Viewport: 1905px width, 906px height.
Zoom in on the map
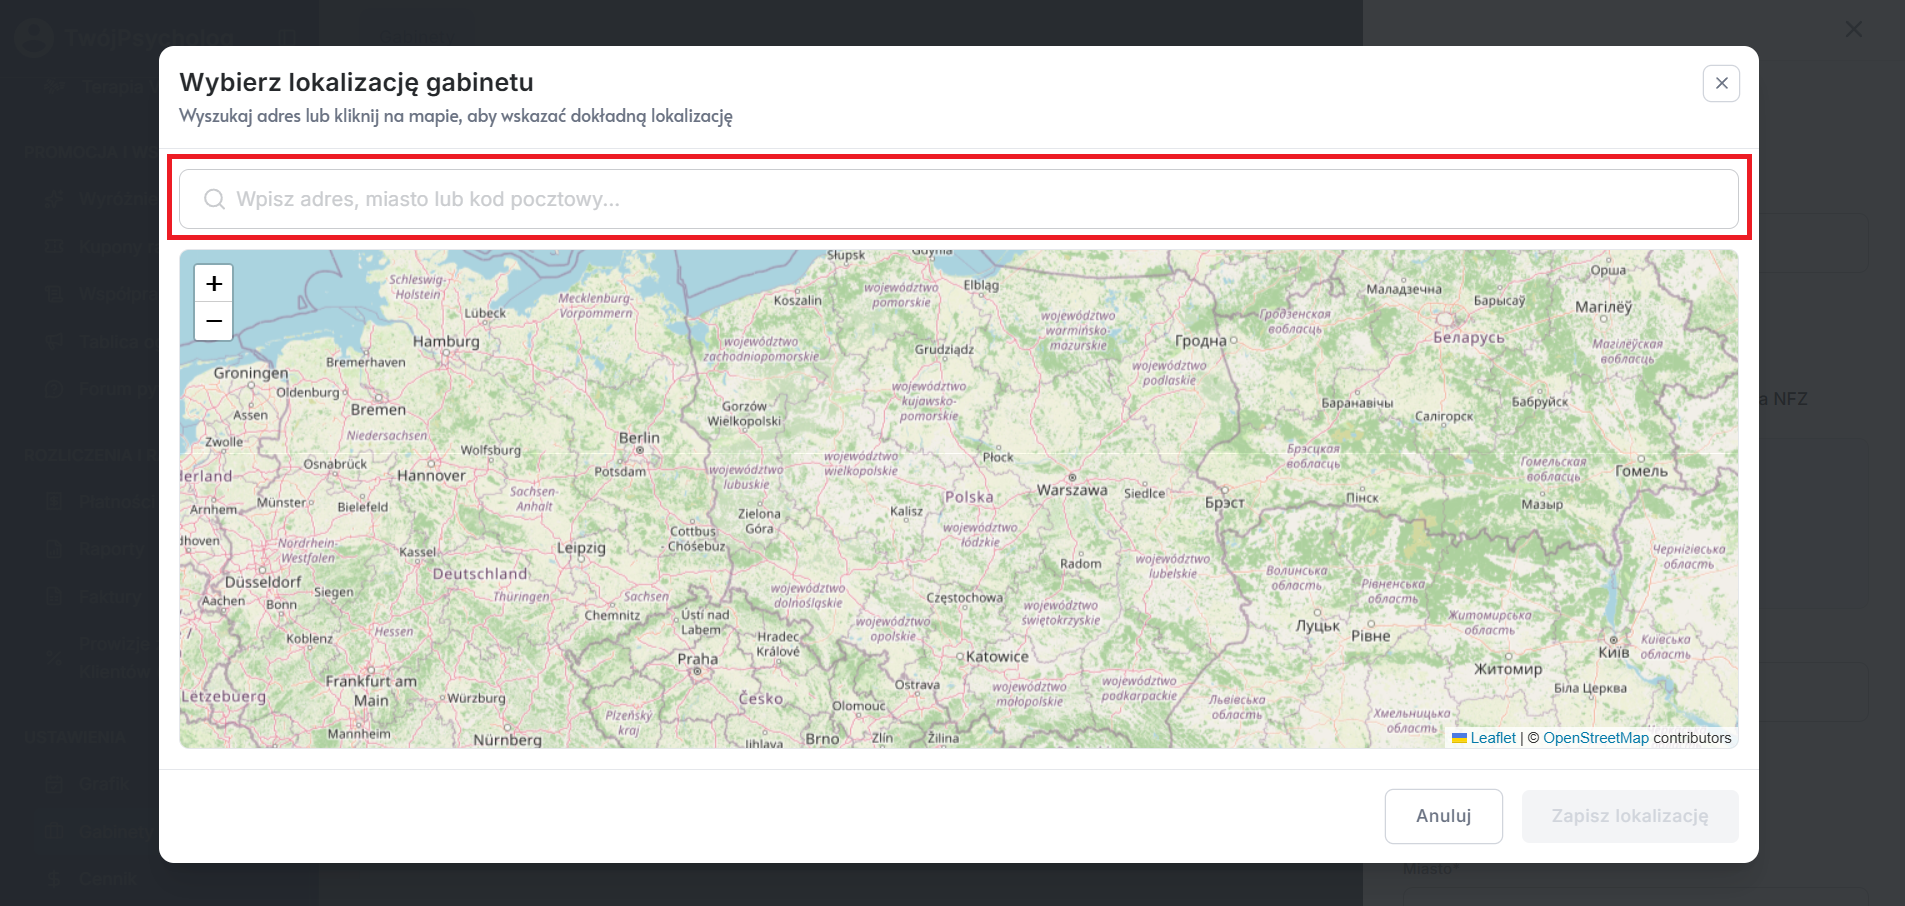click(213, 284)
